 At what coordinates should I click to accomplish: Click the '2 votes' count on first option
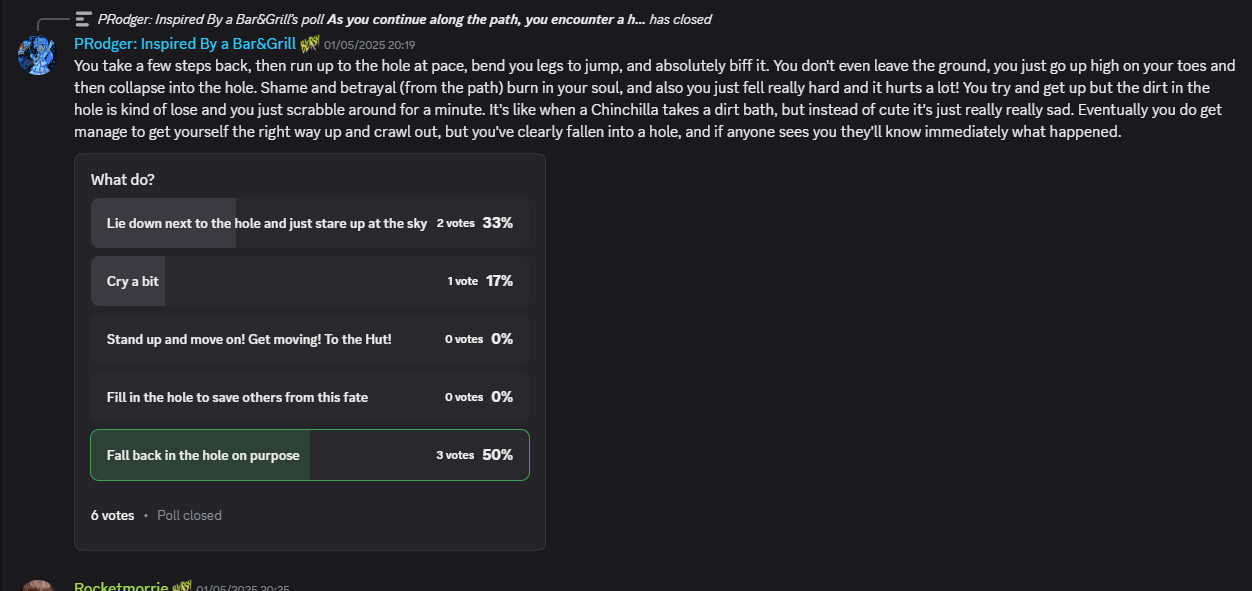(455, 223)
